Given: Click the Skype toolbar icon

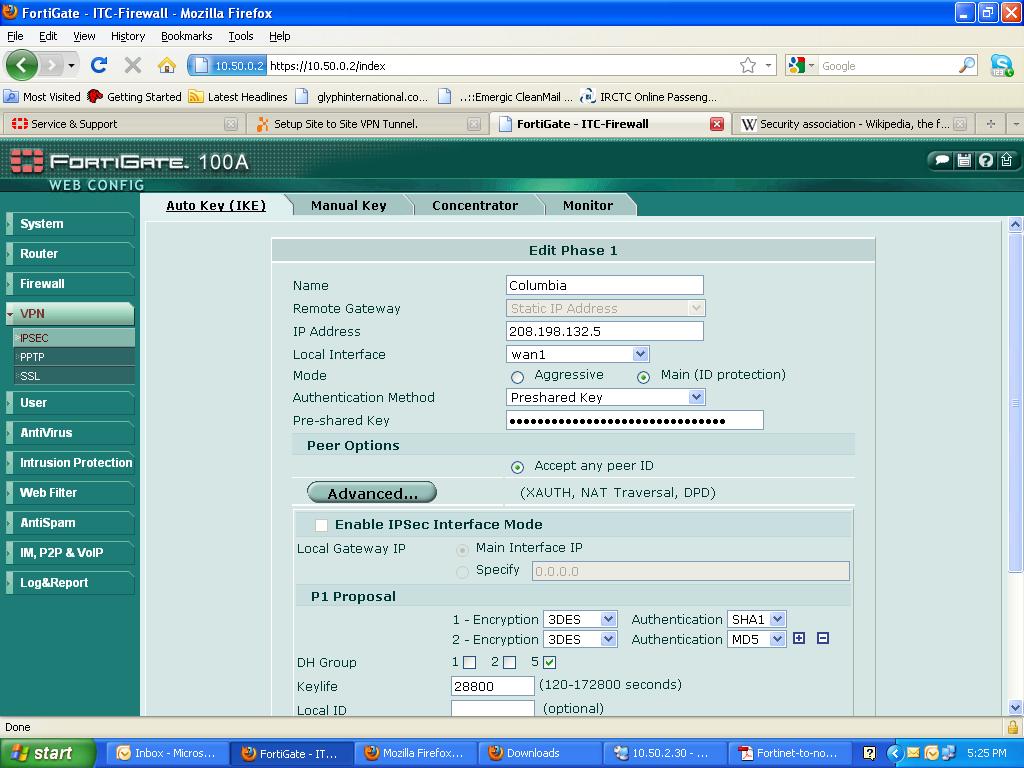Looking at the screenshot, I should click(1001, 65).
